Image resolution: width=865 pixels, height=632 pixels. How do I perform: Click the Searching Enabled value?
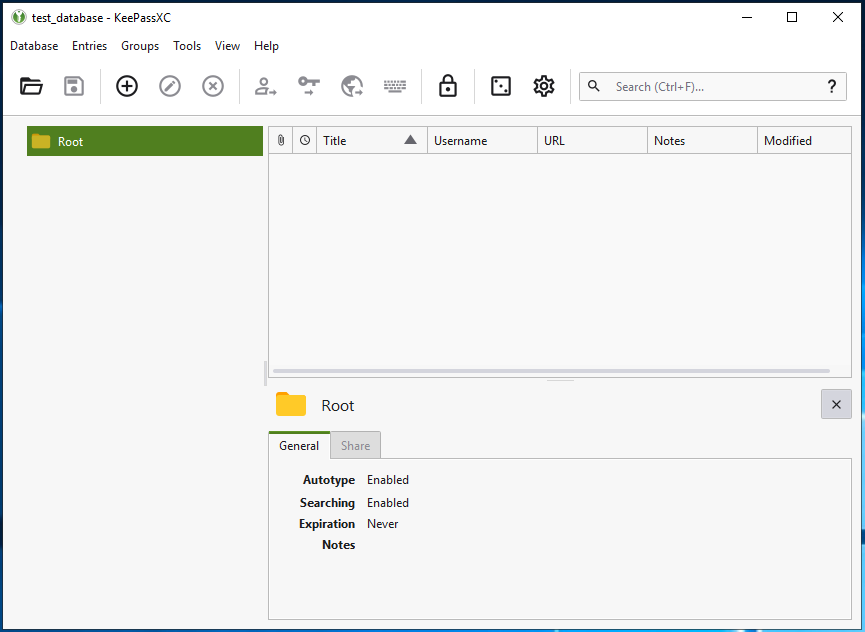click(x=388, y=503)
